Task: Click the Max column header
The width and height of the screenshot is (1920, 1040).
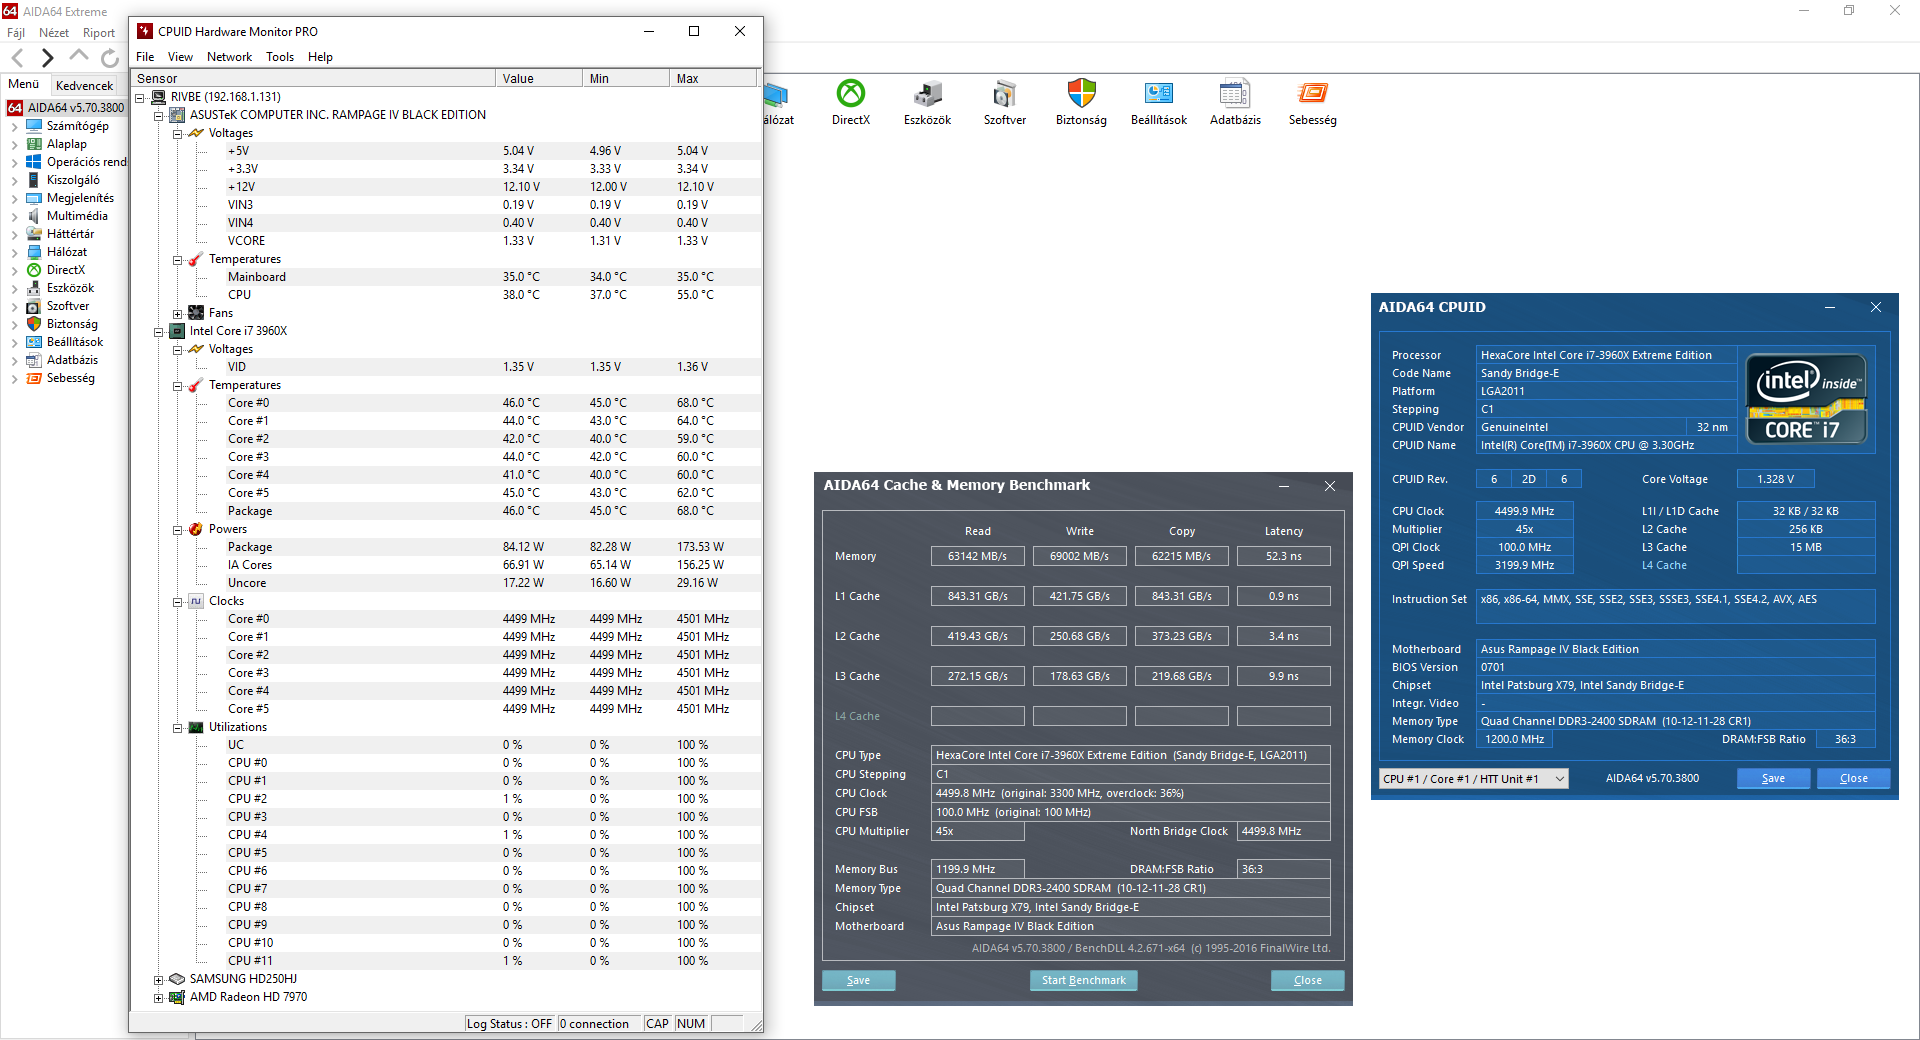Action: click(x=713, y=78)
